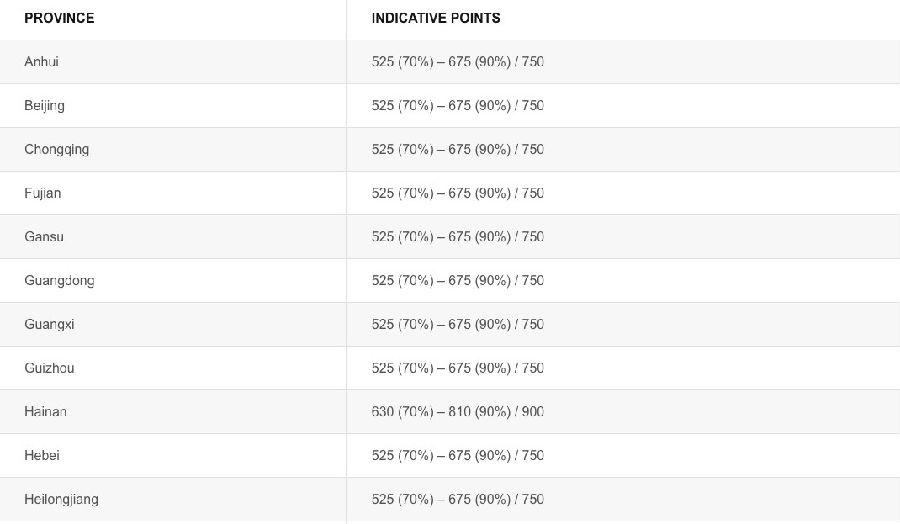Screen dimensions: 900x524
Task: Click the points value in the Guangdong row
Action: pos(457,281)
